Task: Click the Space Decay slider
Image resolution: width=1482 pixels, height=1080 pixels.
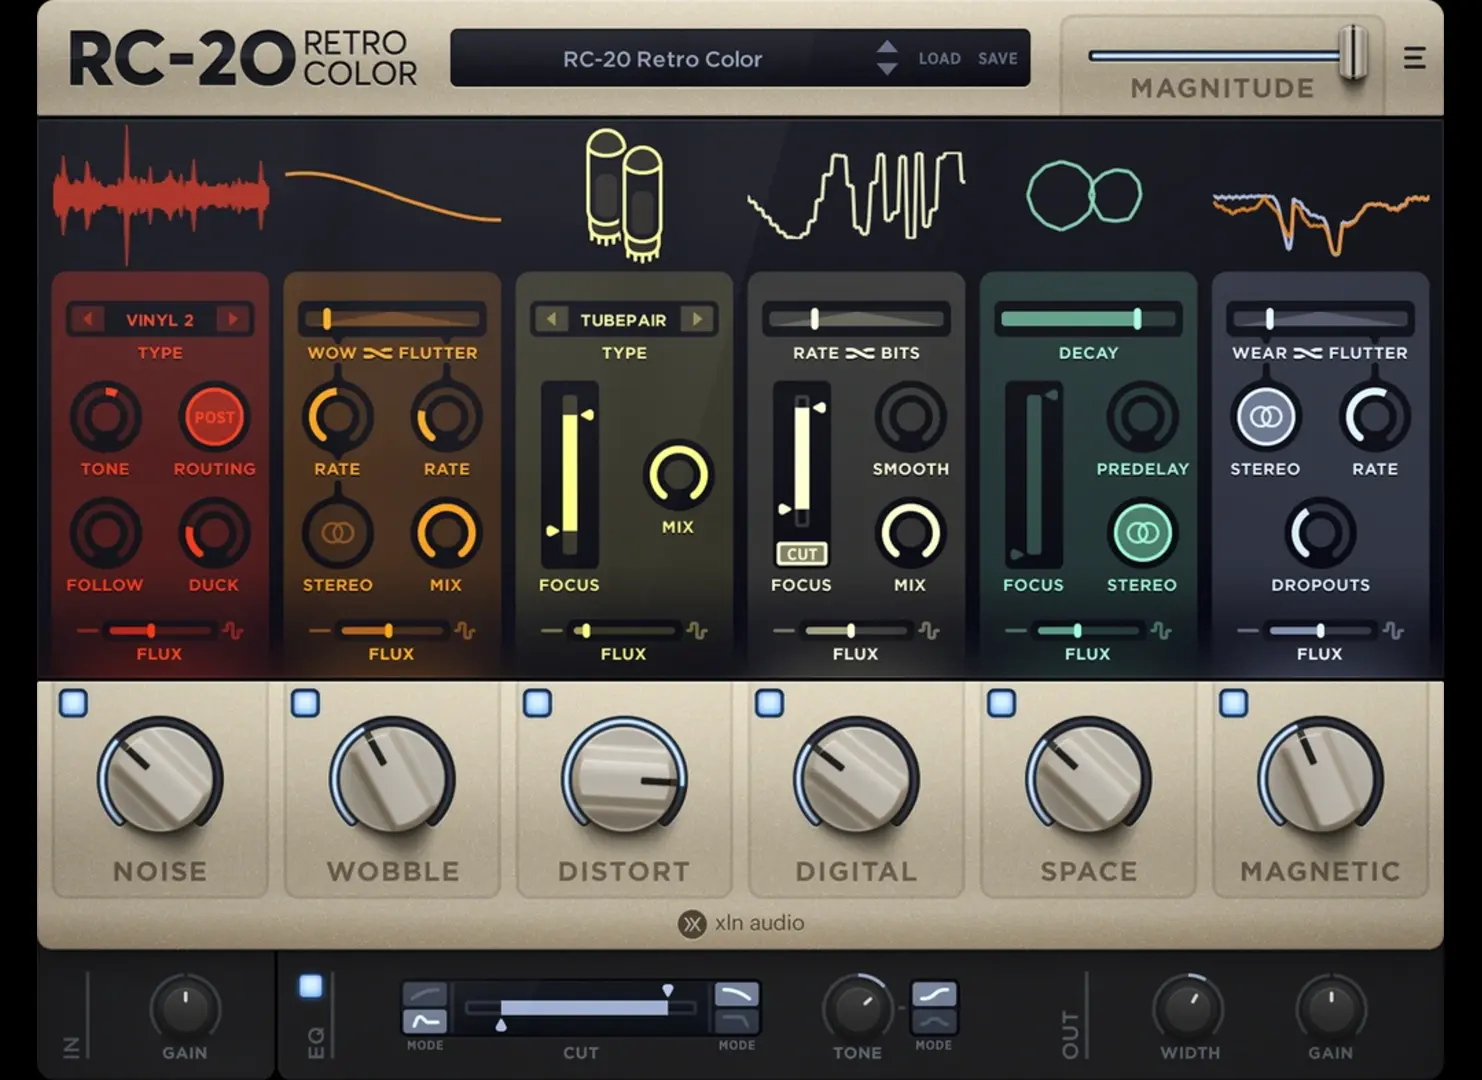Action: click(x=1088, y=319)
